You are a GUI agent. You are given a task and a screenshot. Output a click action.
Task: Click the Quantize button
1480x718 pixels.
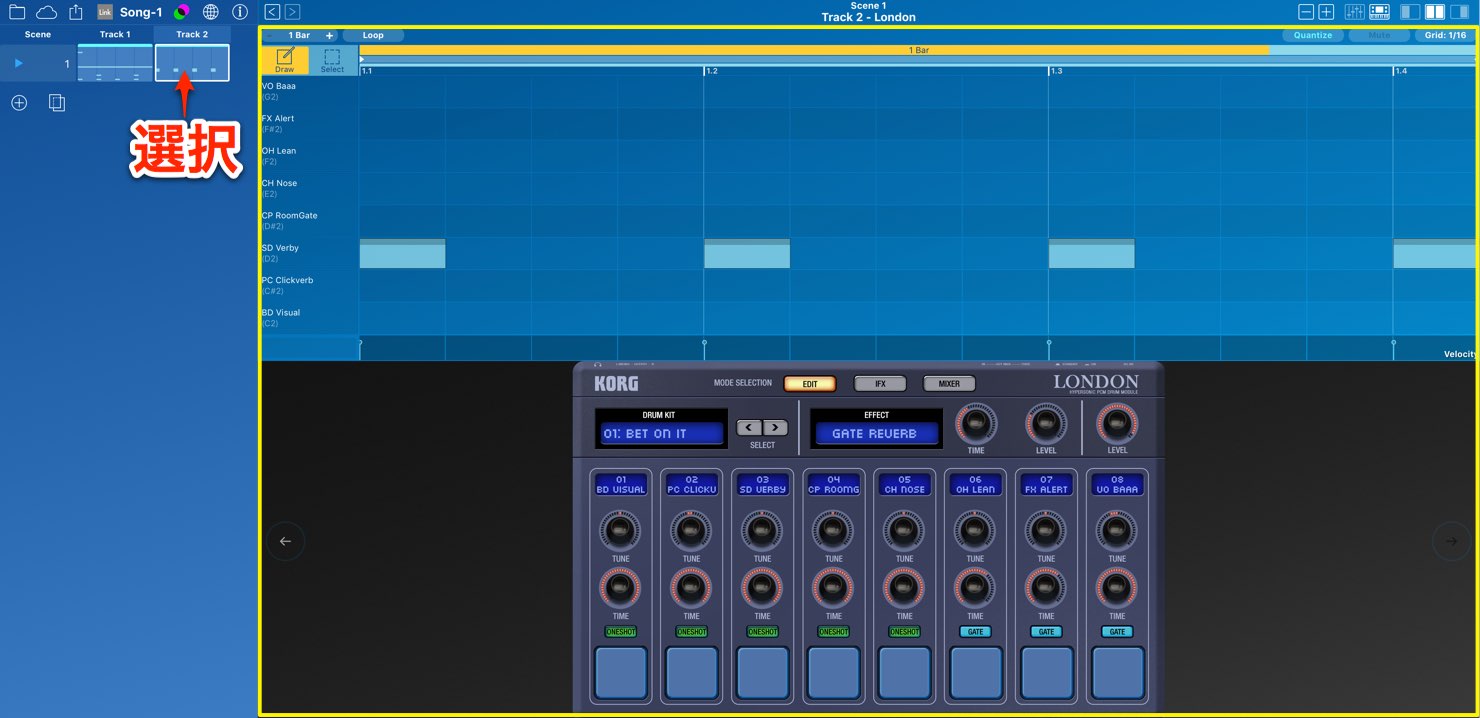coord(1313,35)
